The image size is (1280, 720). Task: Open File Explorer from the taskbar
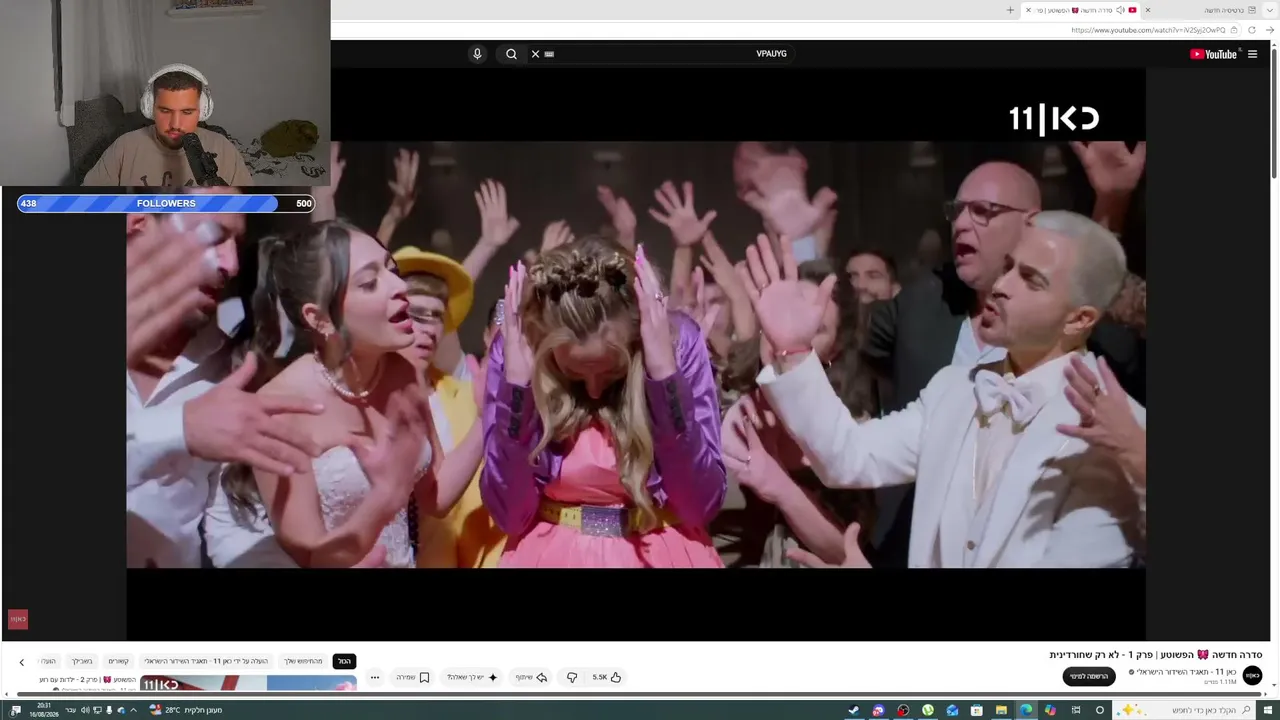1001,710
